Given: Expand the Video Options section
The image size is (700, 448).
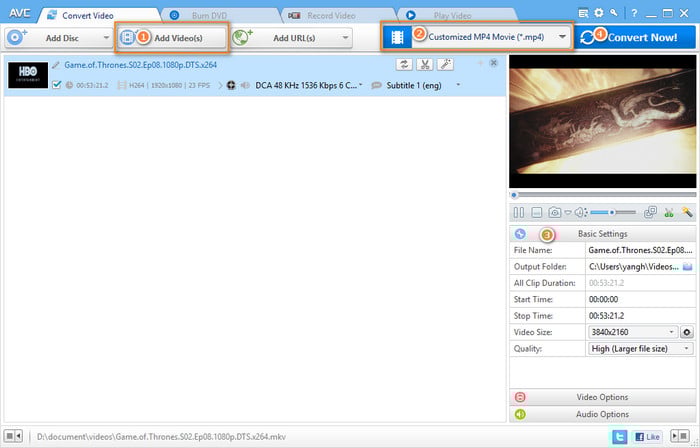Looking at the screenshot, I should coord(603,397).
